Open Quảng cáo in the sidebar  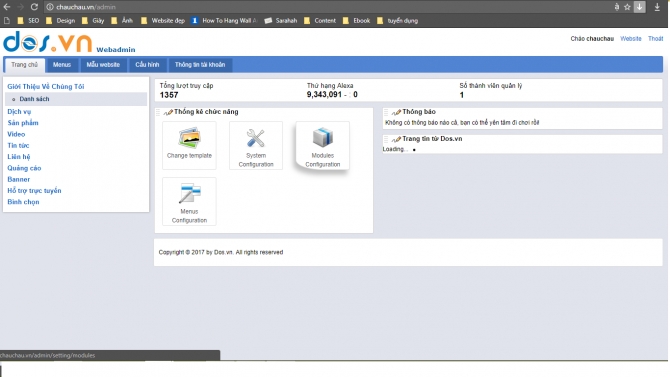[x=24, y=168]
